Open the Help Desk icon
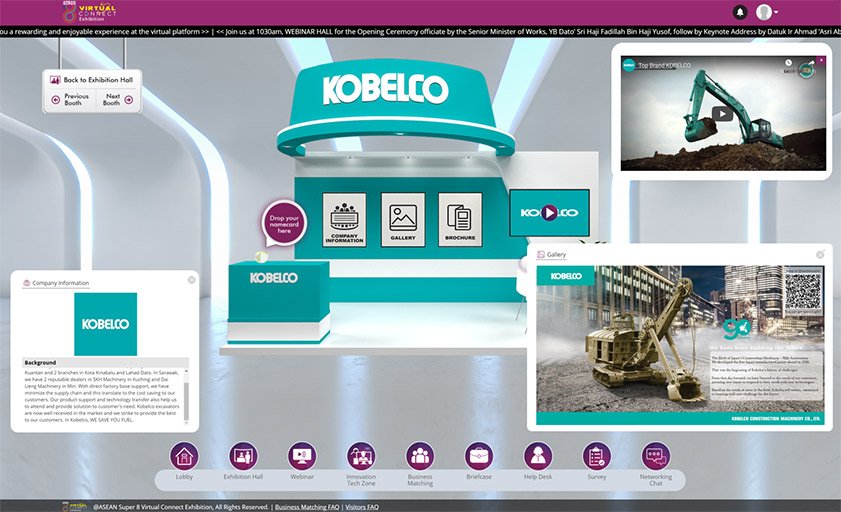Image resolution: width=841 pixels, height=512 pixels. click(x=538, y=456)
